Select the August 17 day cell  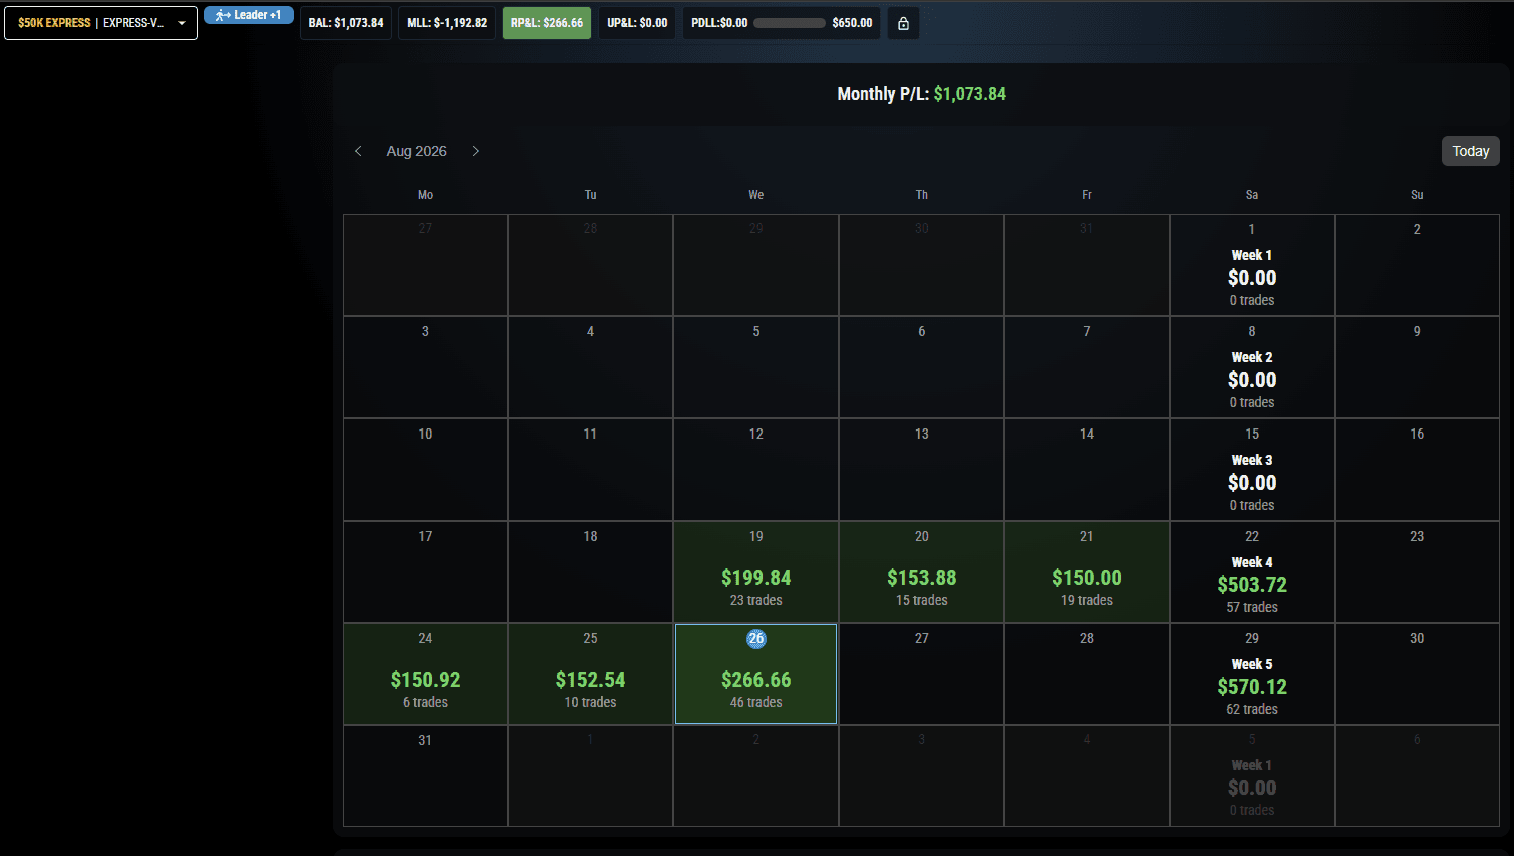pyautogui.click(x=425, y=572)
